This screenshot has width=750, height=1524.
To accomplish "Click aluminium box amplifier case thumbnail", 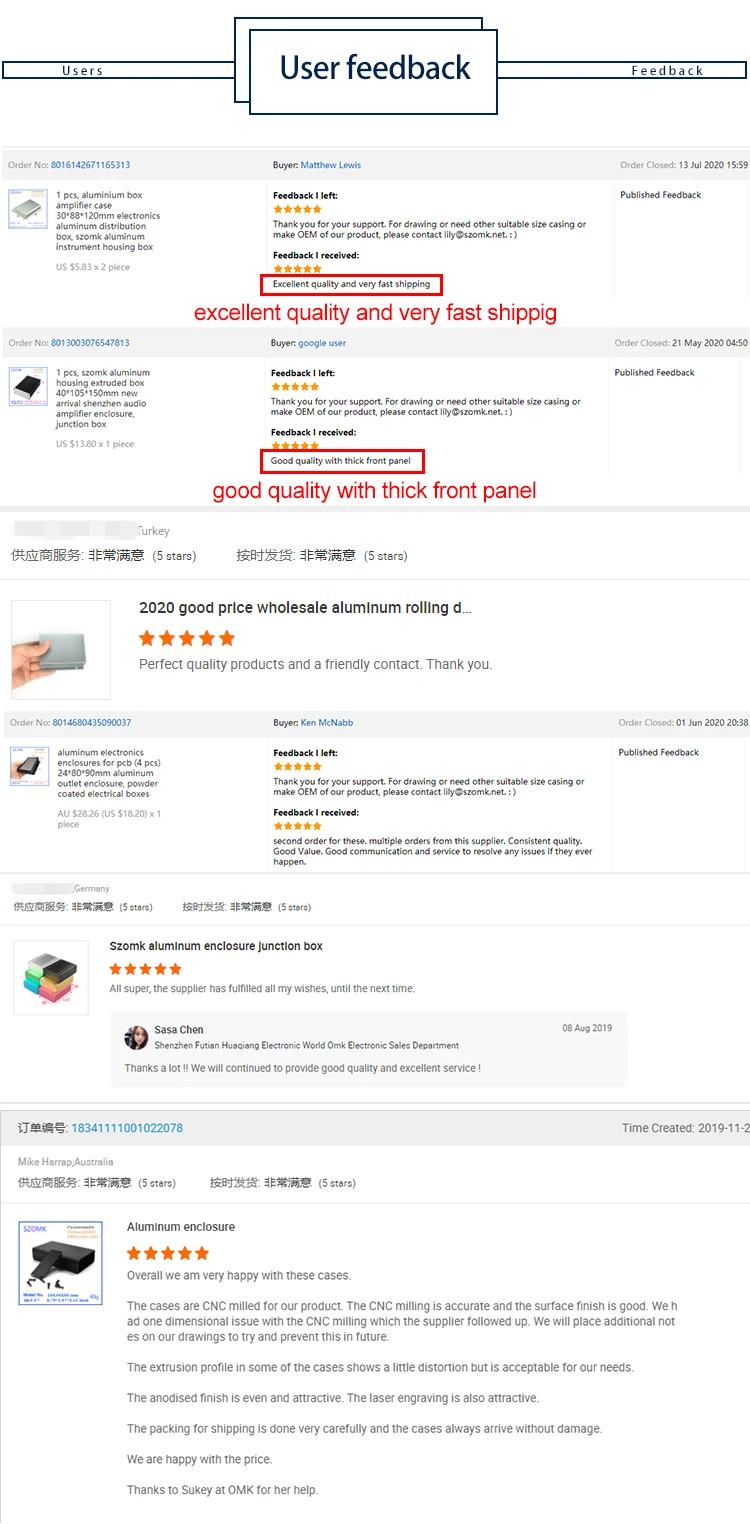I will pyautogui.click(x=28, y=209).
